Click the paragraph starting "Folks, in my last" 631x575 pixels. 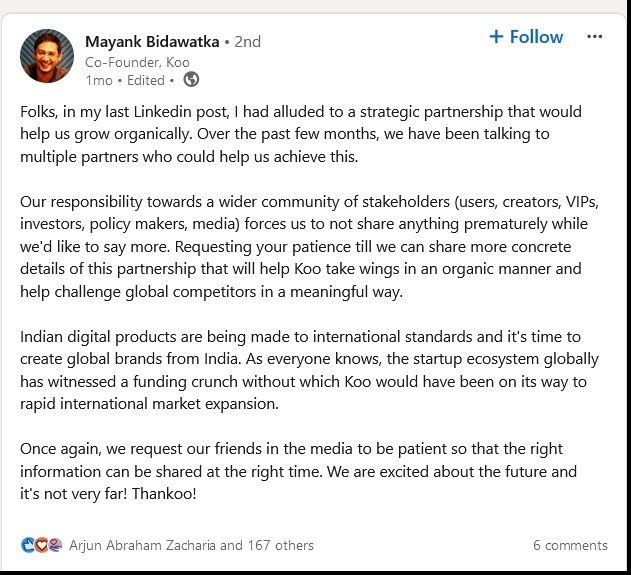(300, 134)
